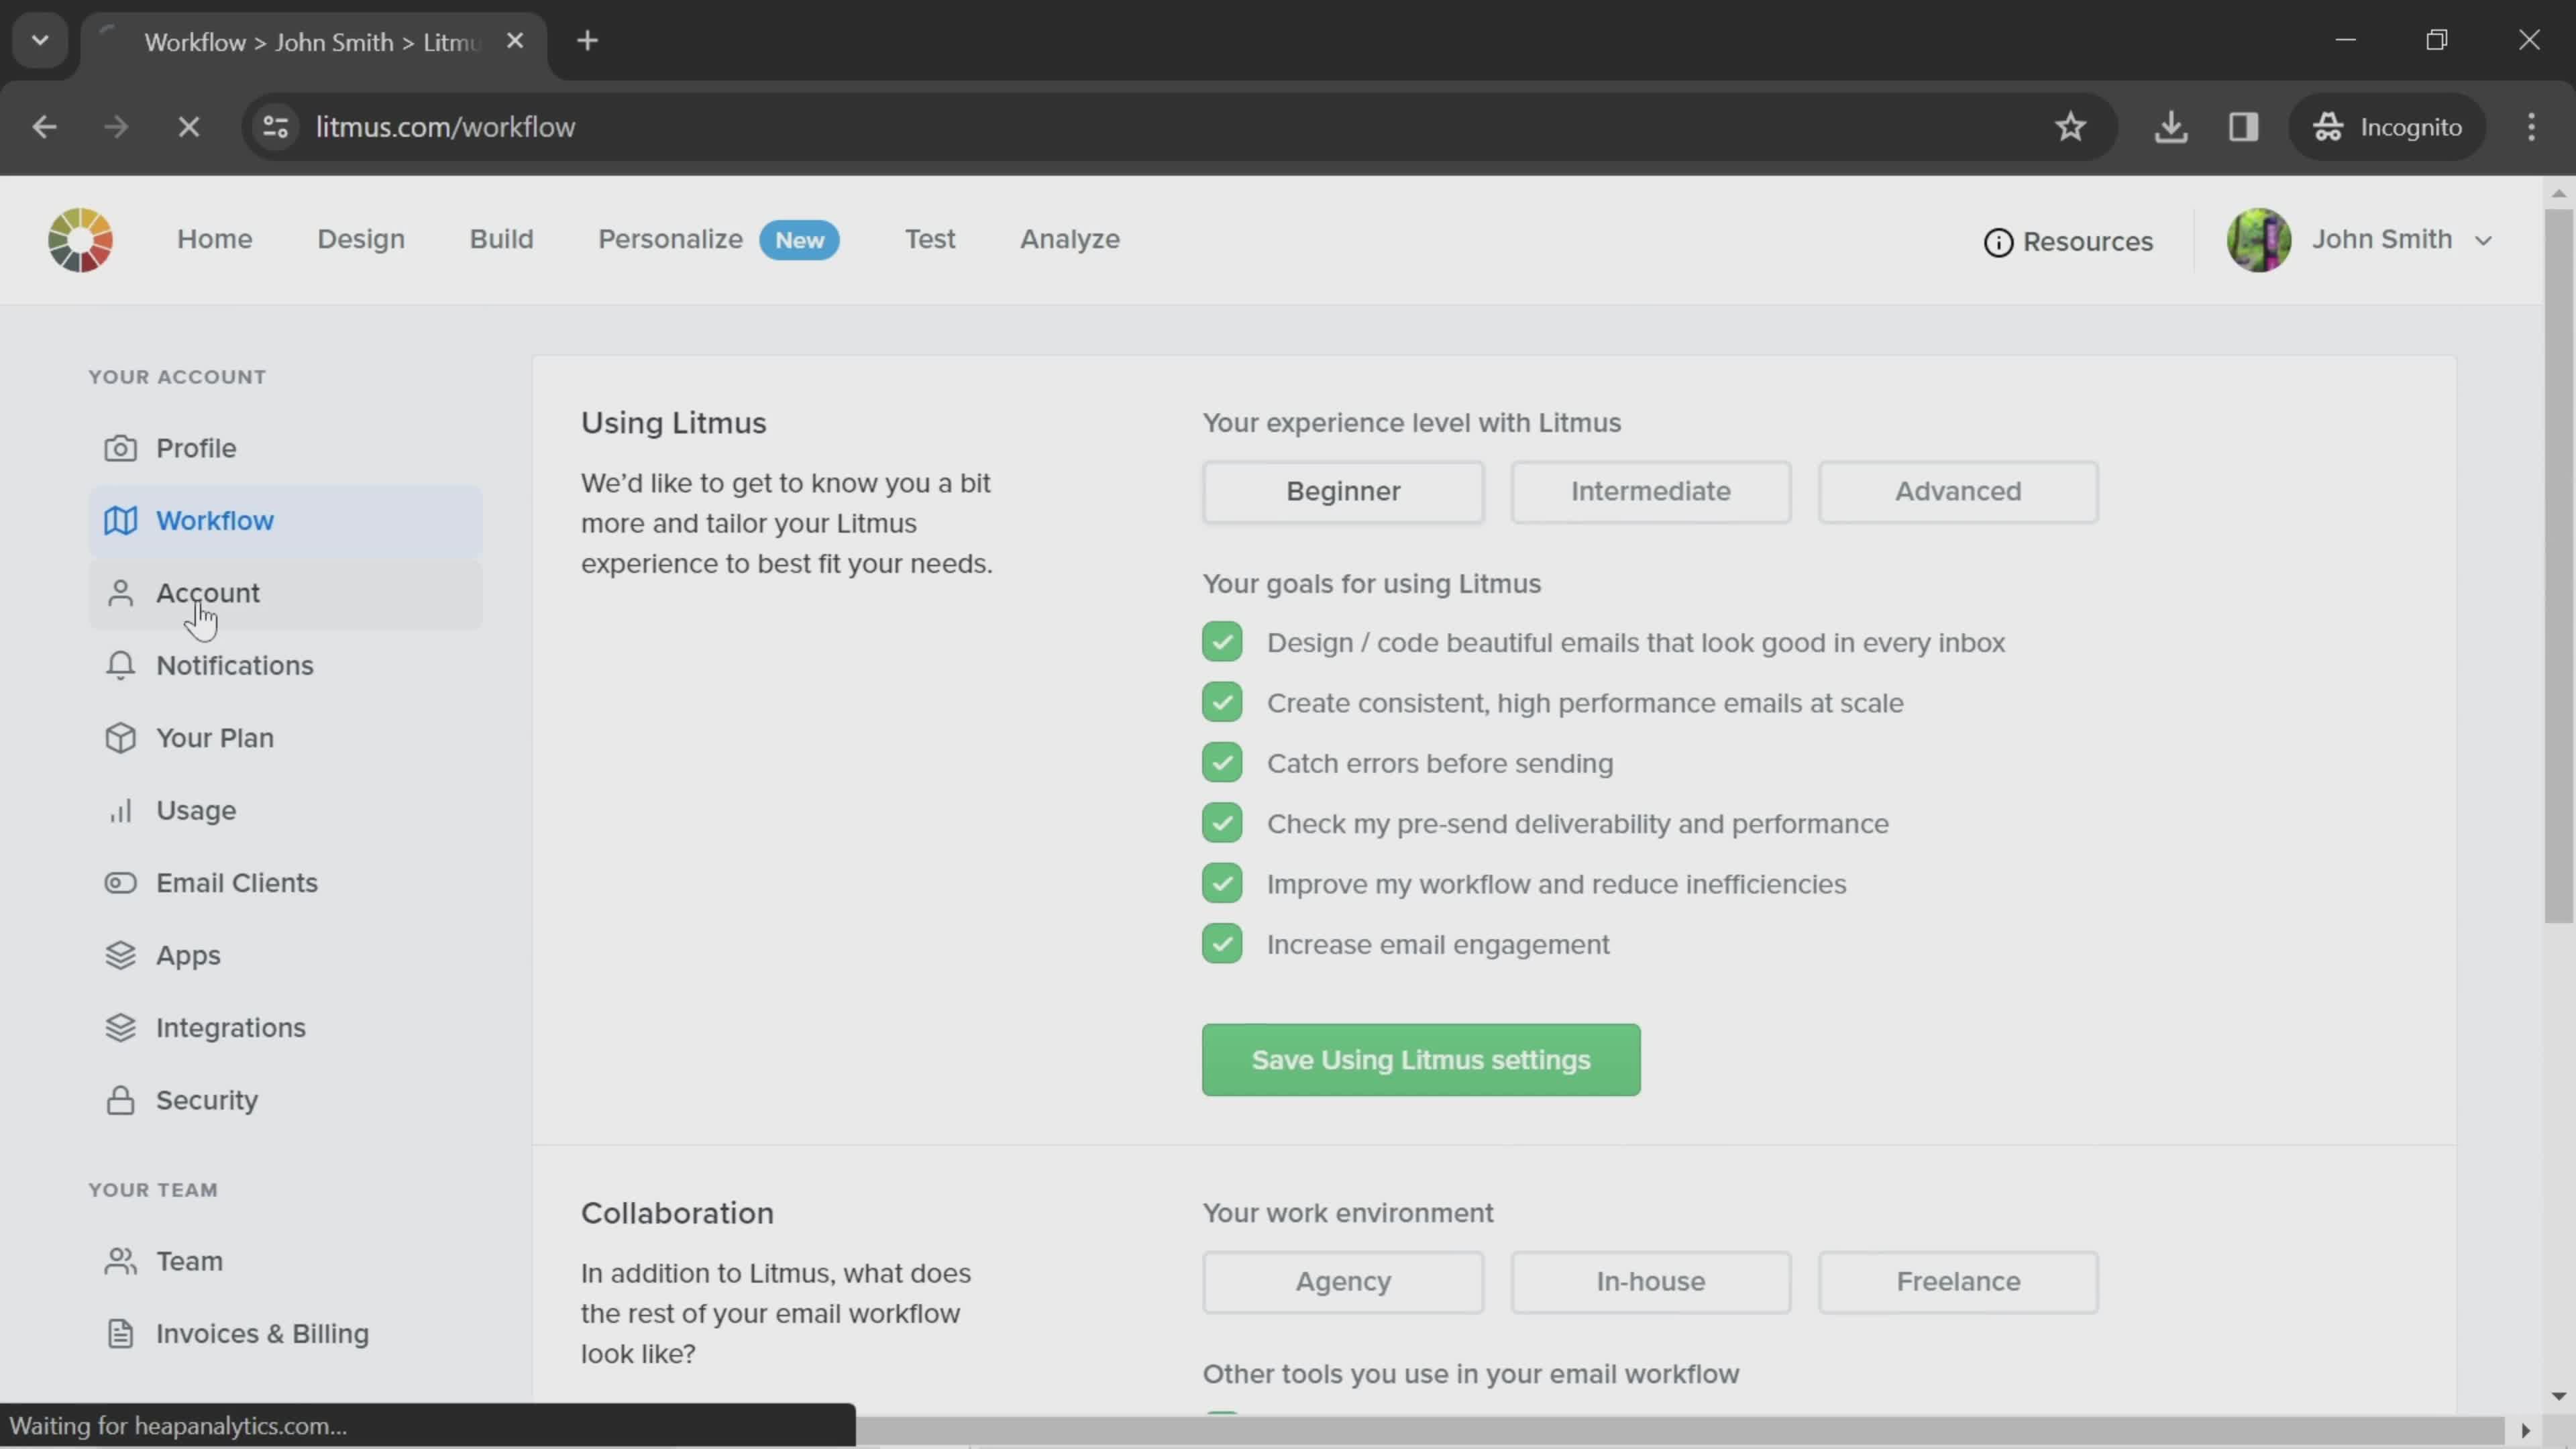Uncheck the Increase email engagement checkbox
This screenshot has height=1449, width=2576.
coord(1222,944)
